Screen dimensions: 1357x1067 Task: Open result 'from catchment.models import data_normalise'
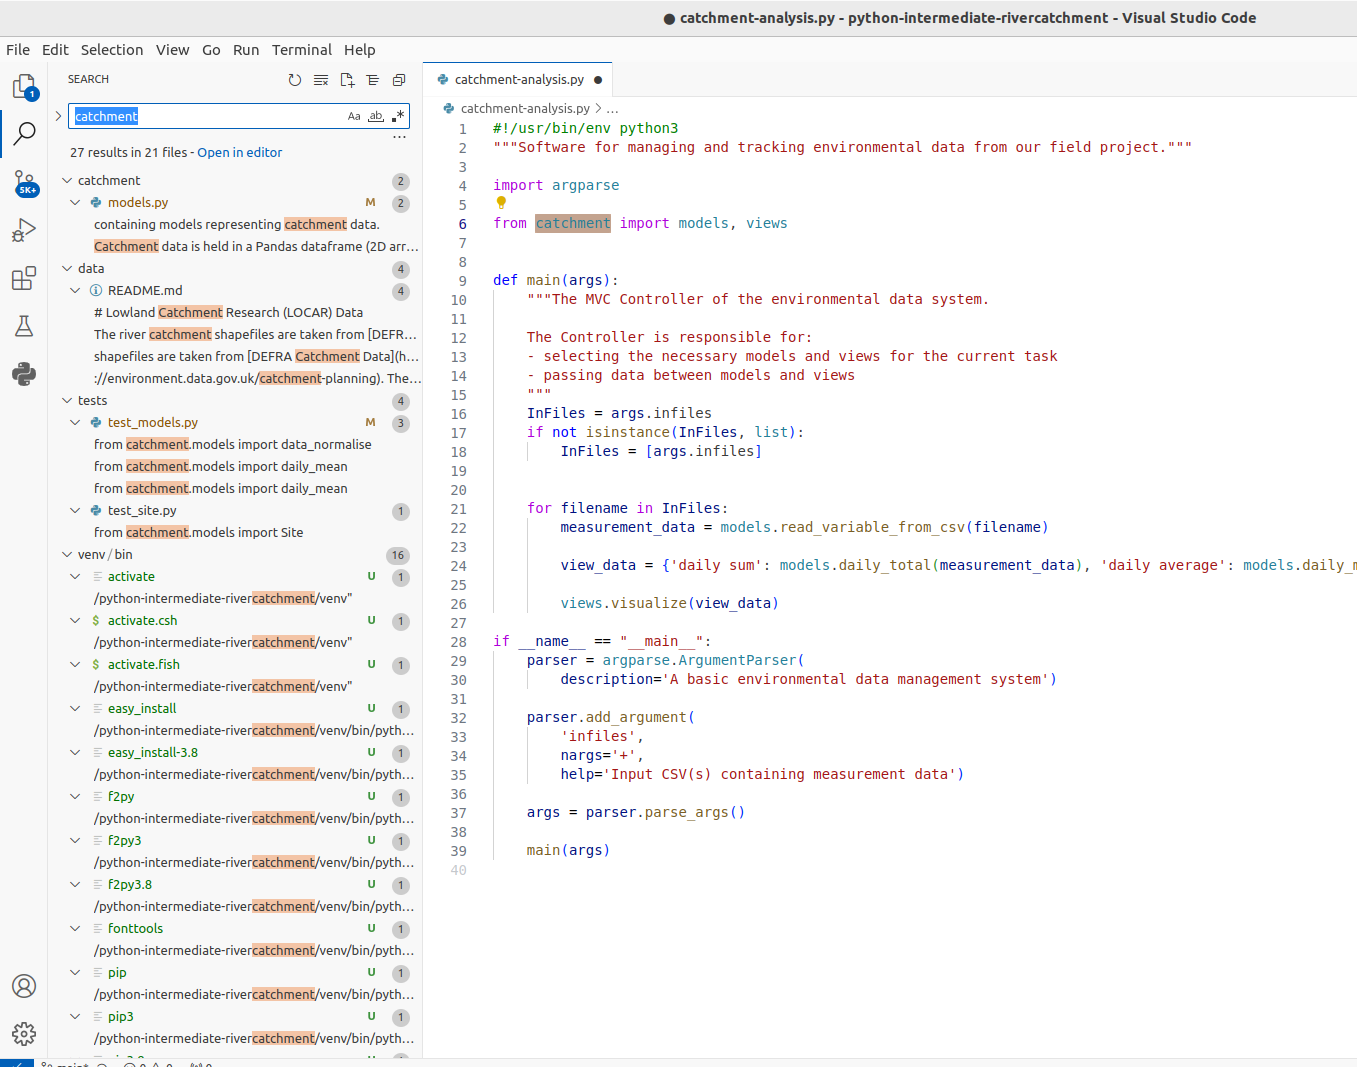click(x=233, y=445)
